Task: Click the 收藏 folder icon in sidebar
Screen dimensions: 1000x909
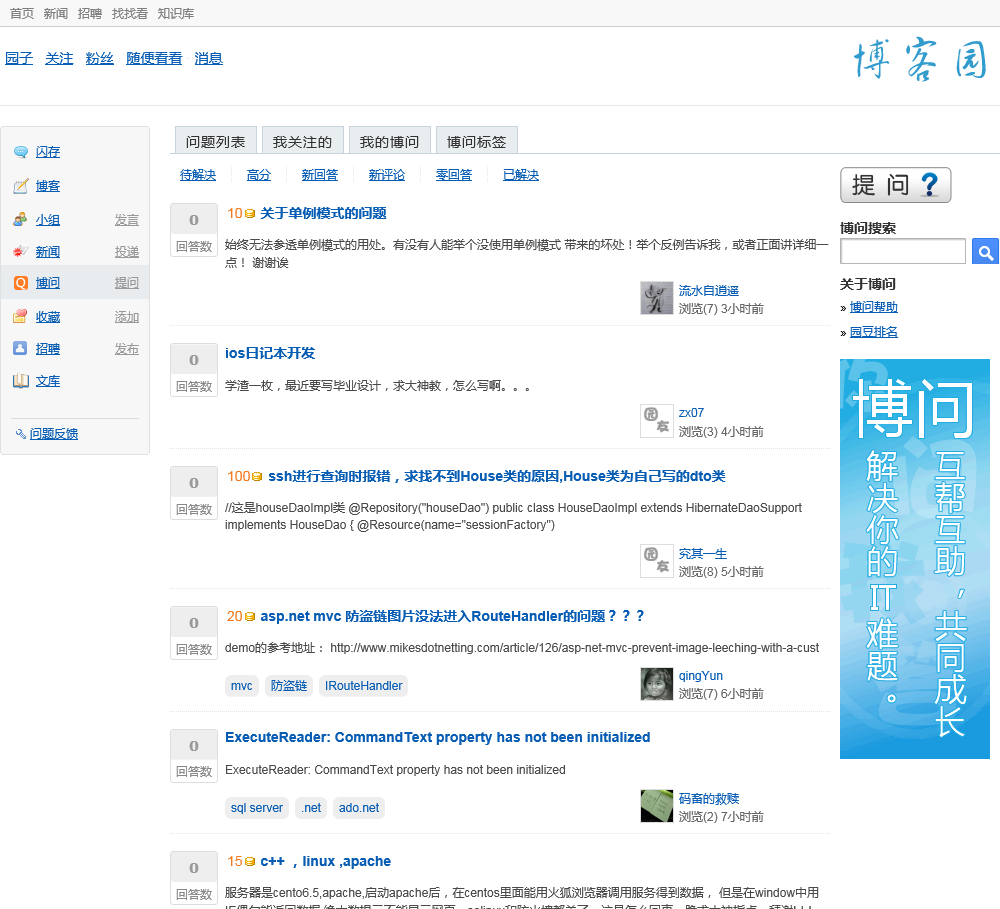Action: pos(20,317)
